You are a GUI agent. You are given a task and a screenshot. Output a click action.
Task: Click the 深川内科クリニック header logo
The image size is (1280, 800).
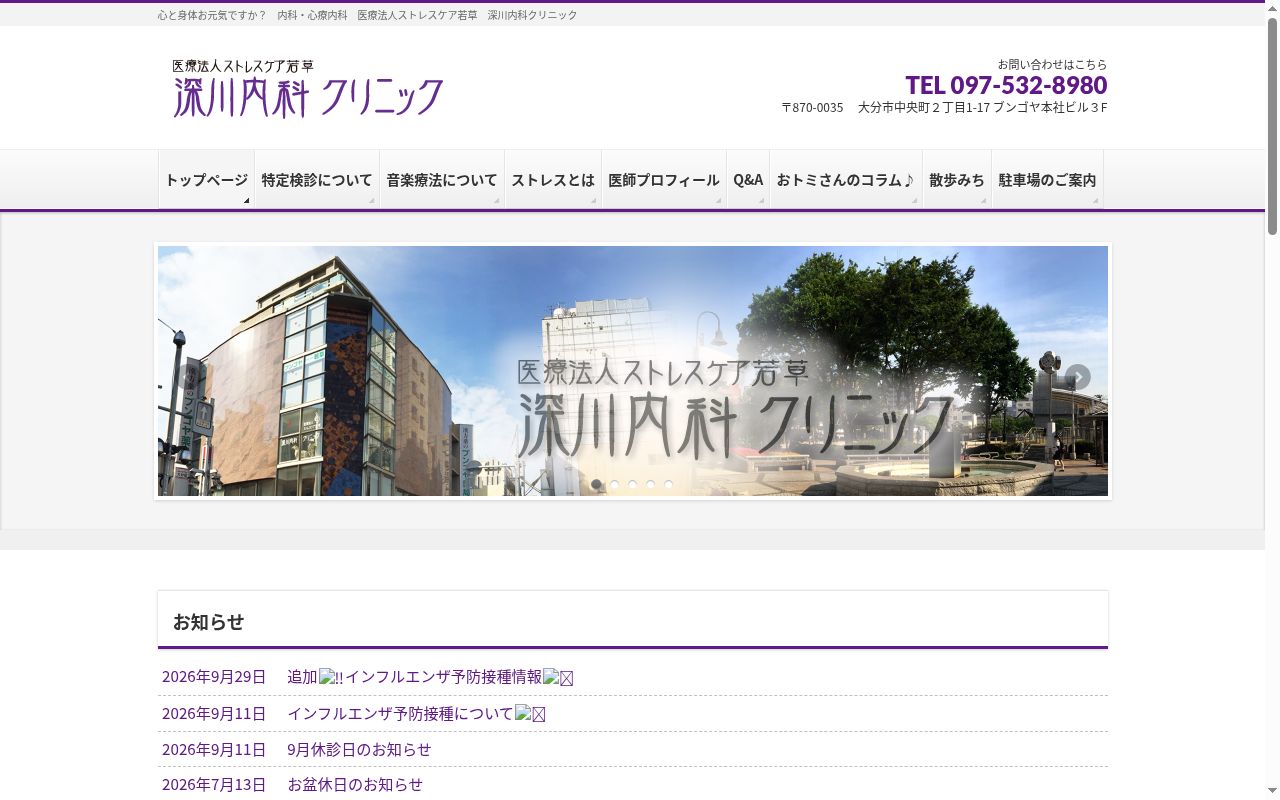308,88
